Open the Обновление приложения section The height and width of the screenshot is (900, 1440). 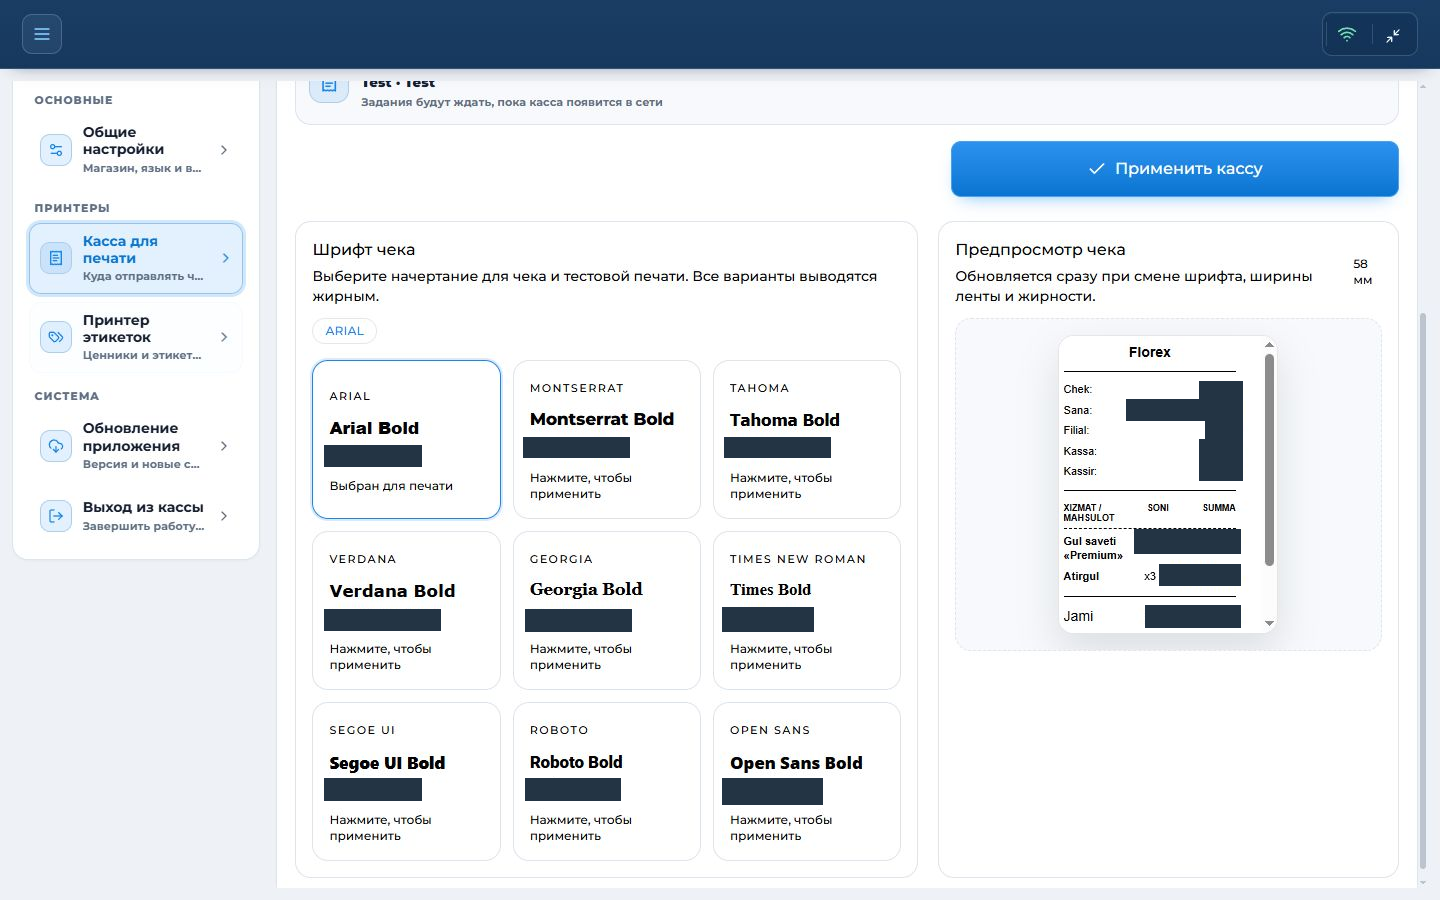[136, 446]
